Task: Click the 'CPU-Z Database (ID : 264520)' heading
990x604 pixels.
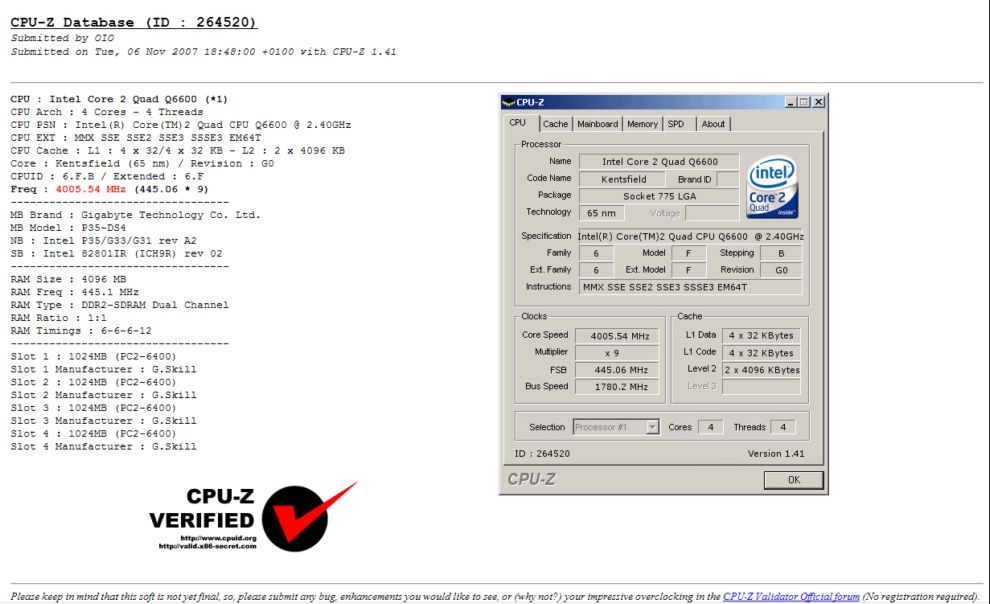Action: tap(134, 22)
